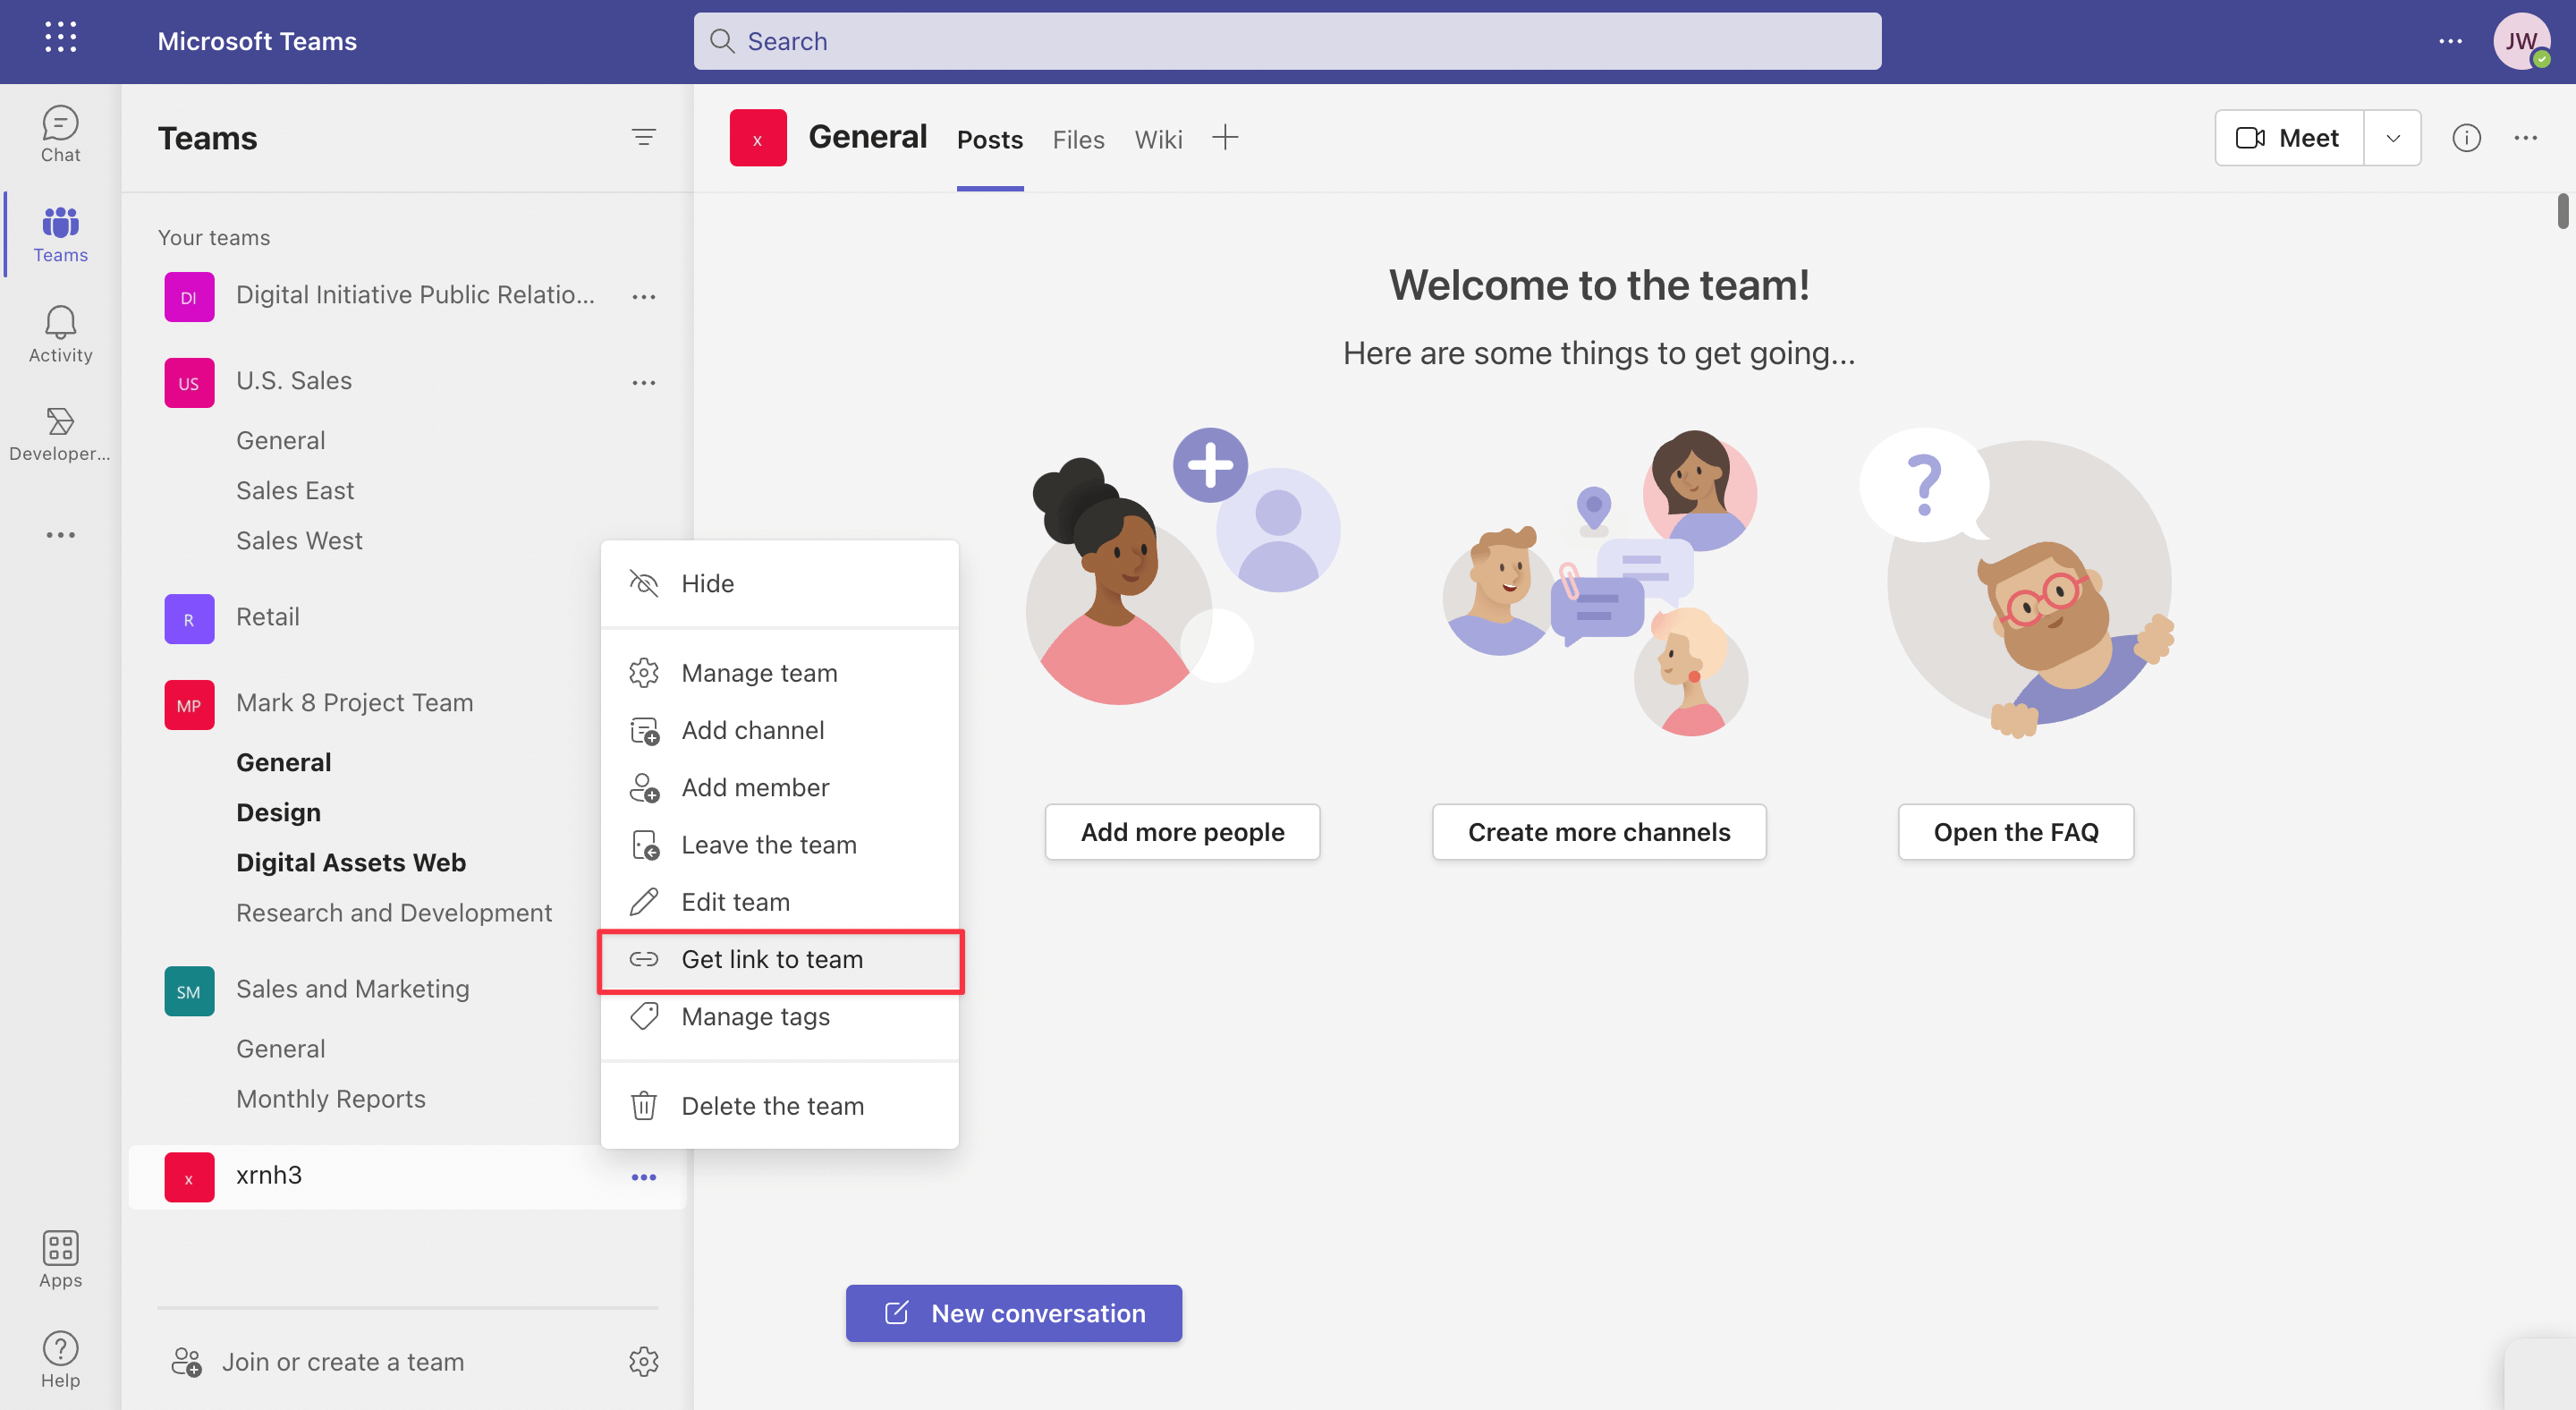Viewport: 2576px width, 1410px height.
Task: Open Chat from the left rail
Action: tap(60, 134)
